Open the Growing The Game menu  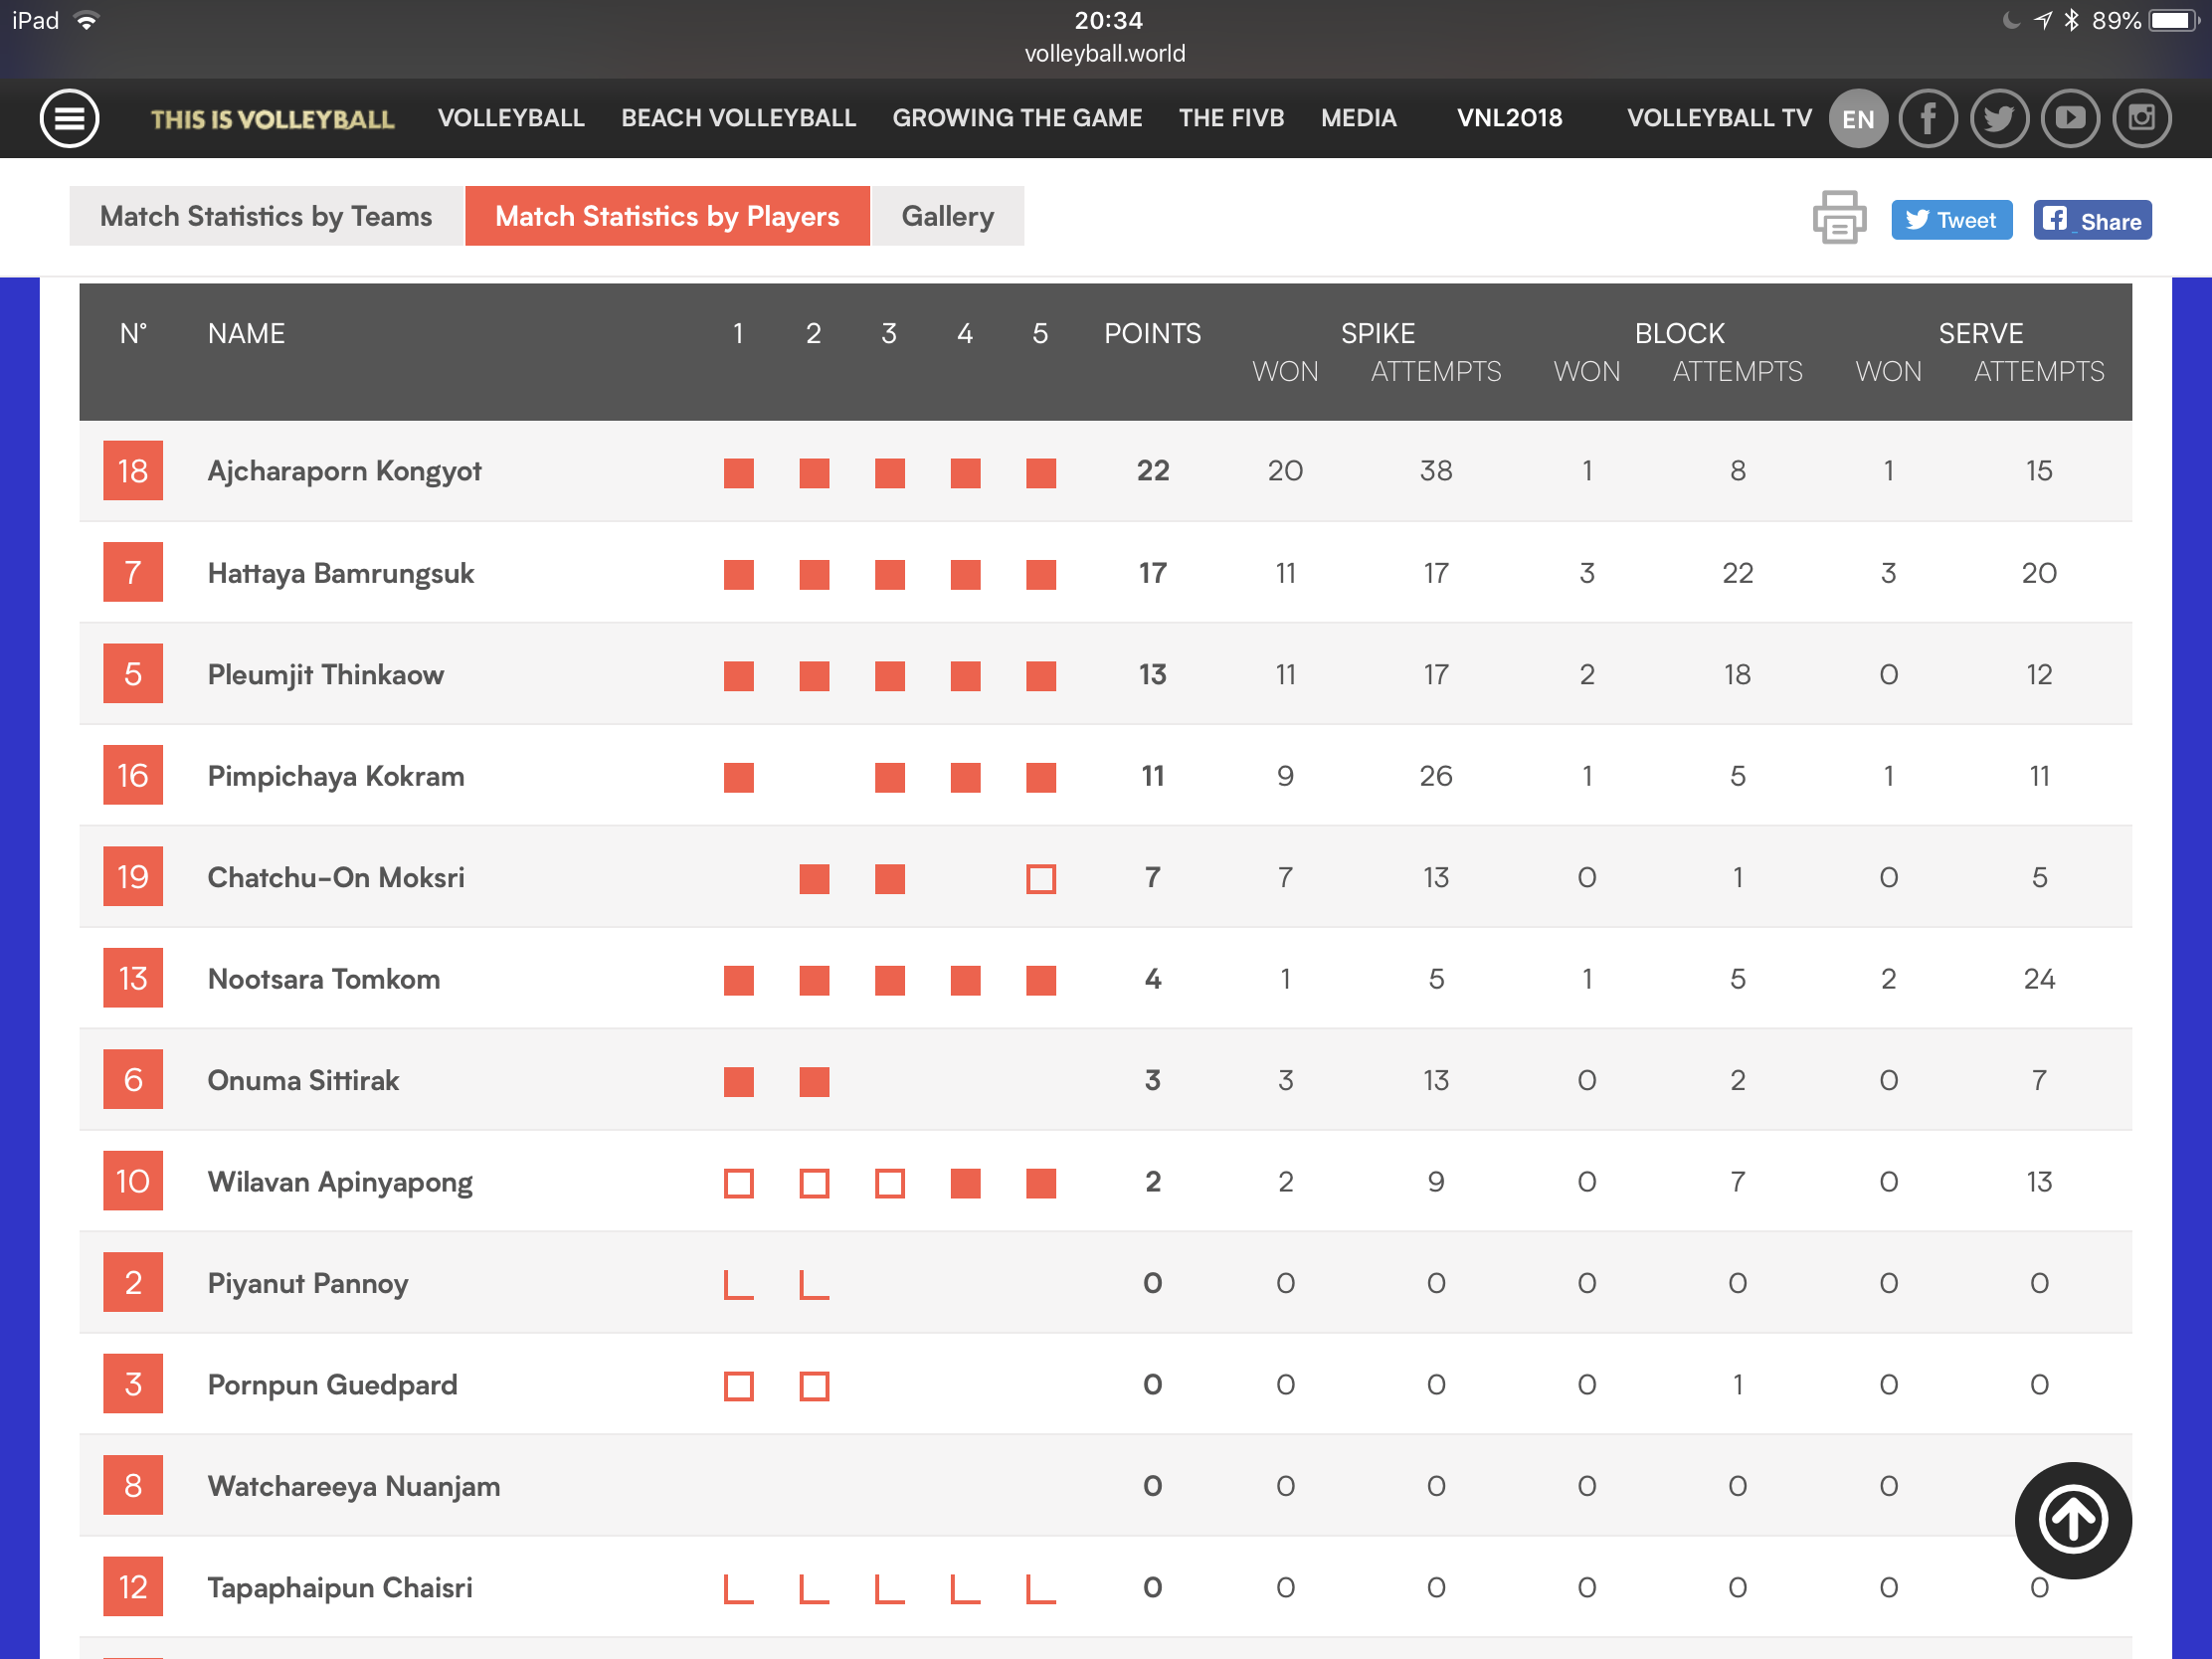(1016, 118)
